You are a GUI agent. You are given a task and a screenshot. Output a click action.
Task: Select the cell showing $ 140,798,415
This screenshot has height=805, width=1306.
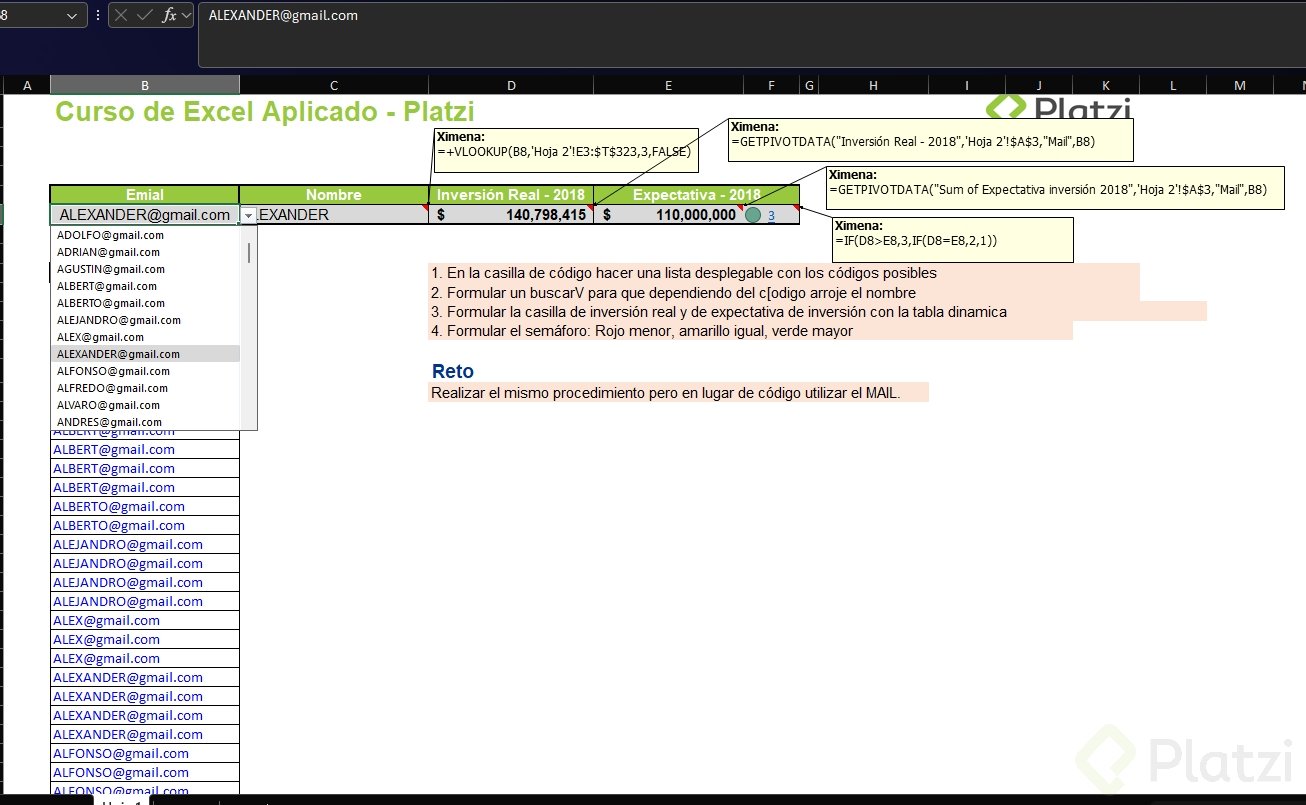511,215
